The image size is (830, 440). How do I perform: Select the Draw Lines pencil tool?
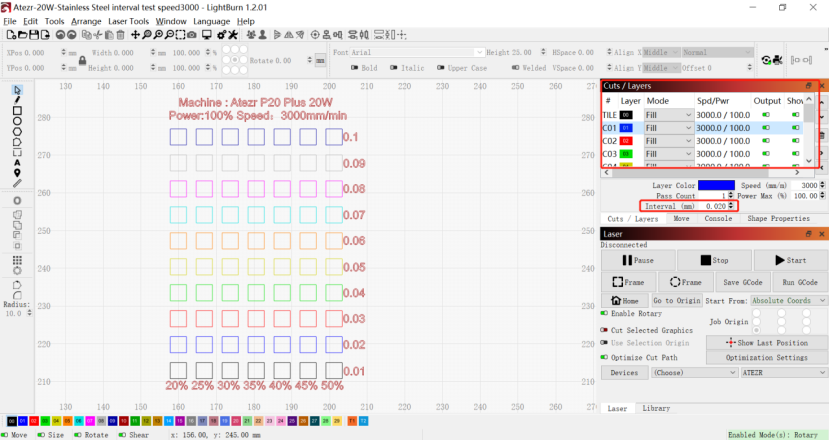pyautogui.click(x=17, y=100)
